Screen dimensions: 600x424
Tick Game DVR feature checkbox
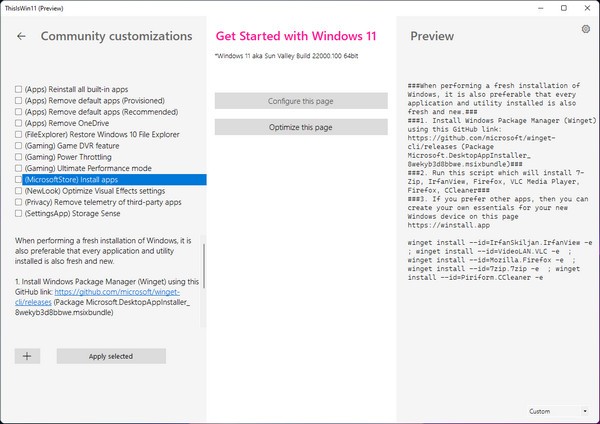[19, 146]
